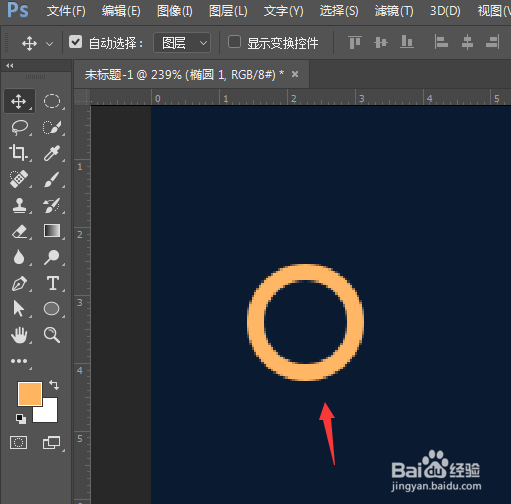Select the Crop tool
Image resolution: width=511 pixels, height=504 pixels.
point(19,153)
